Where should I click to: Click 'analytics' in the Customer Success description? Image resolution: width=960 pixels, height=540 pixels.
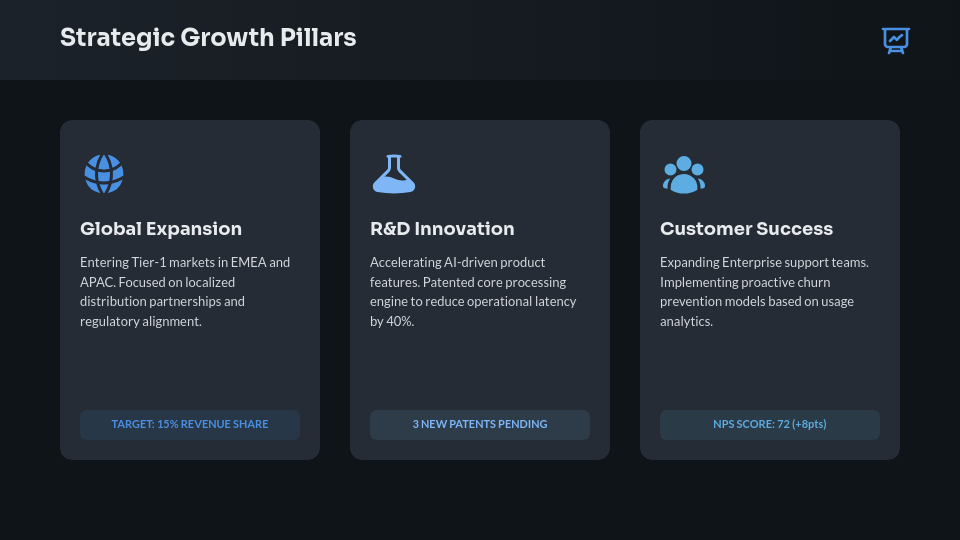[x=686, y=322]
